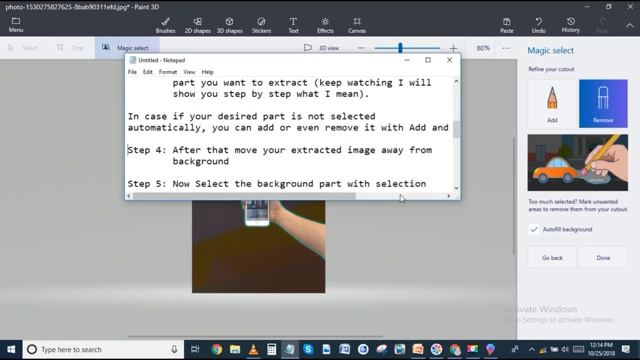The image size is (640, 360).
Task: Click Notepad vertical scrollbar up arrow
Action: tap(456, 82)
